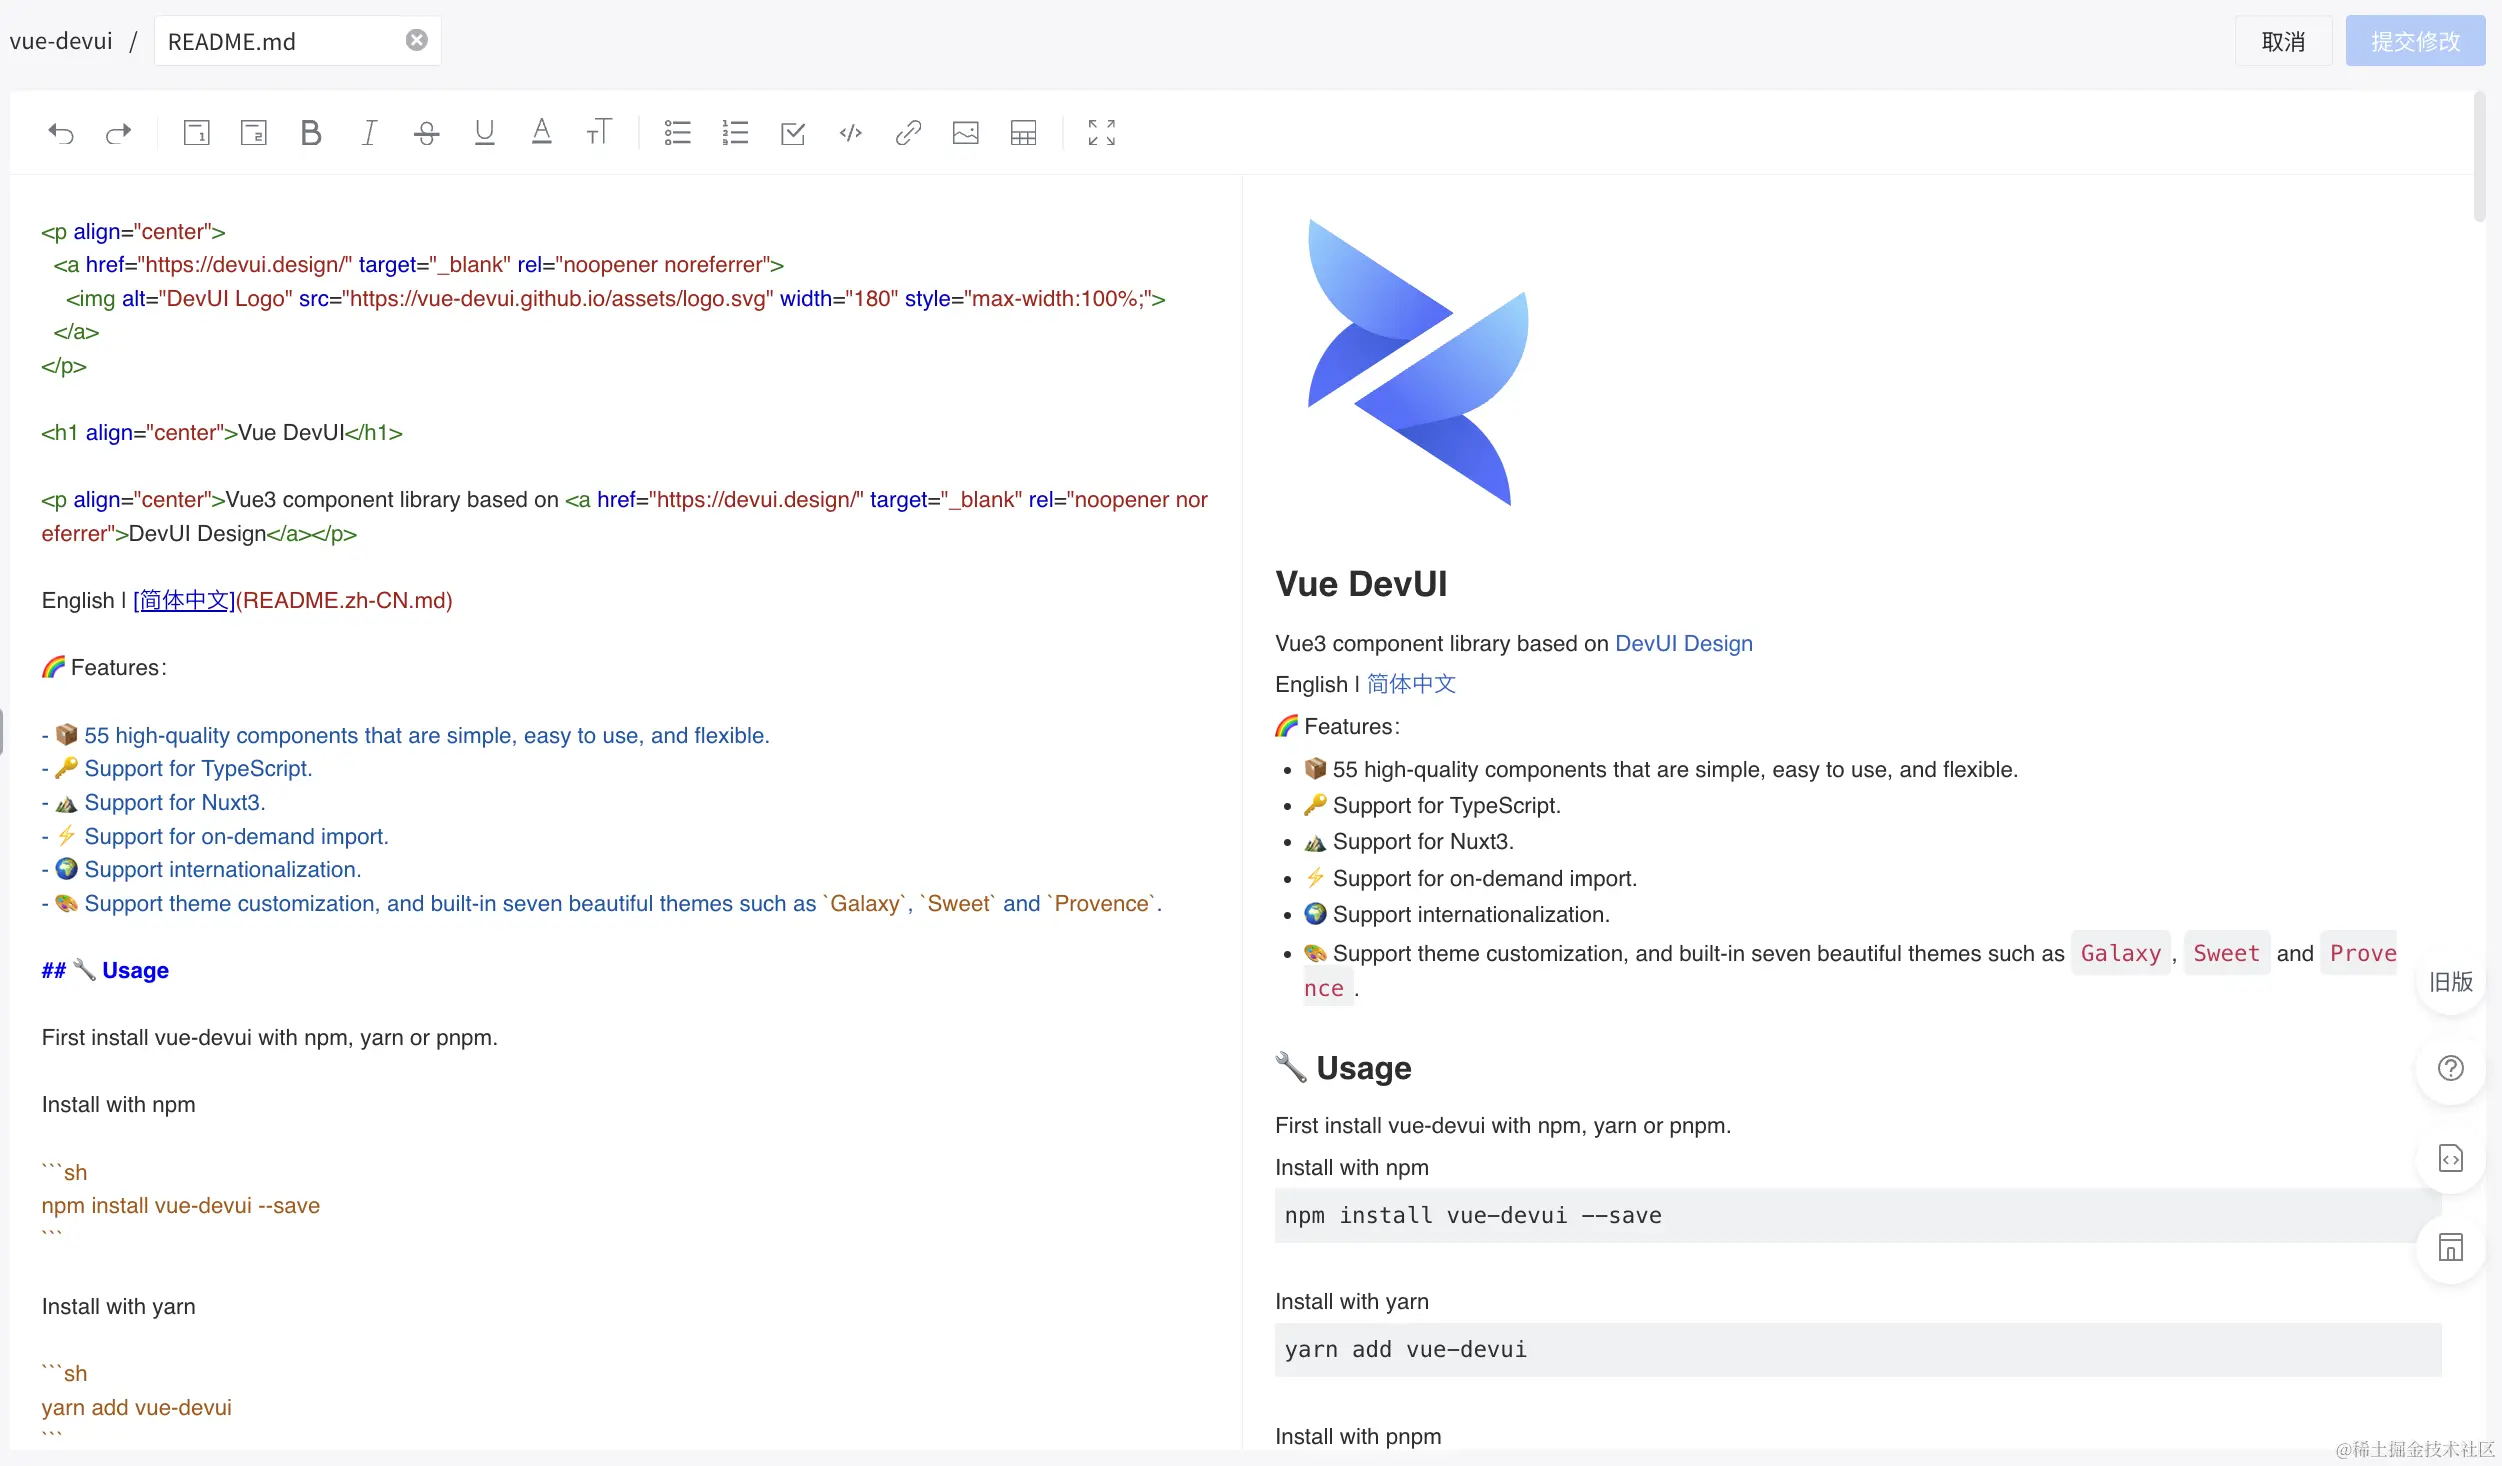The height and width of the screenshot is (1466, 2502).
Task: Click 'Support for TypeScript.' line in editor
Action: [x=198, y=768]
